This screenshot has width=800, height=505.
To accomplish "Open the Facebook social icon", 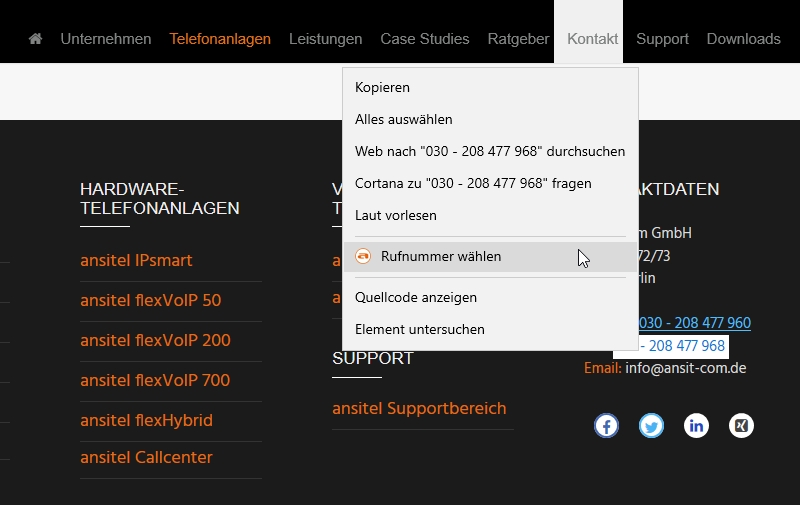I will tap(606, 425).
